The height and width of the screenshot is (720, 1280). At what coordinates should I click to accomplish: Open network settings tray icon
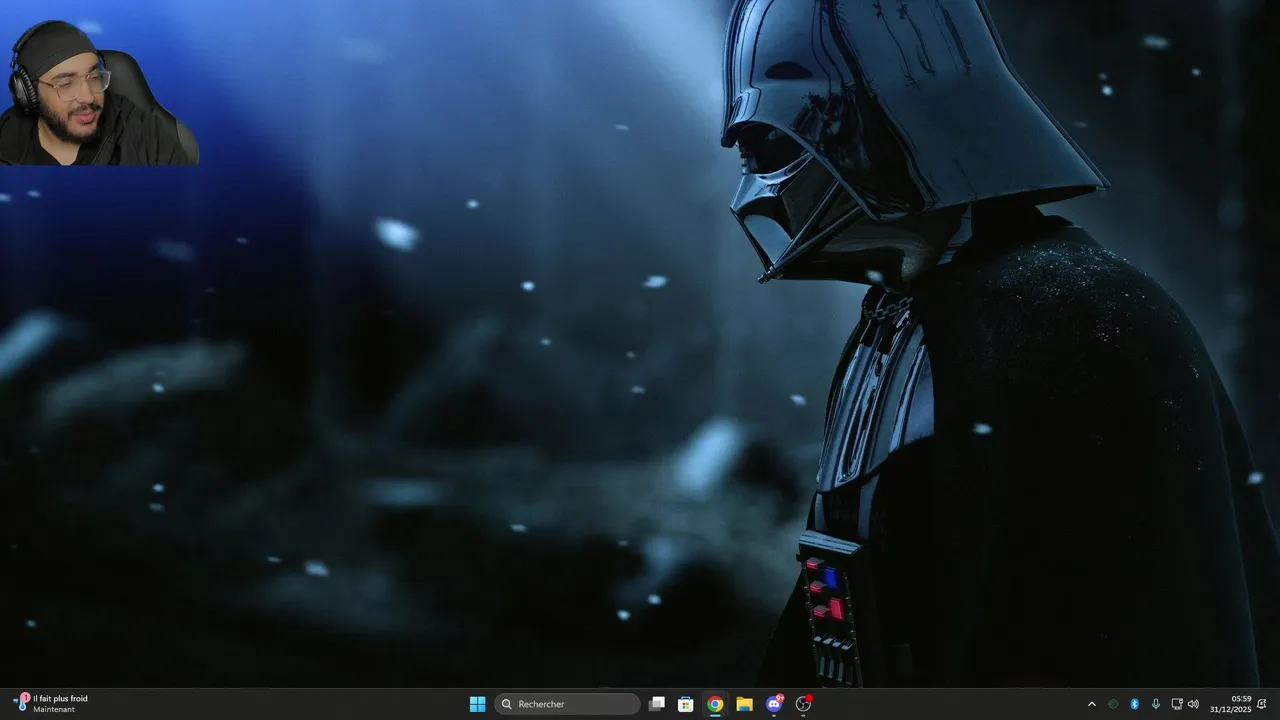coord(1176,704)
